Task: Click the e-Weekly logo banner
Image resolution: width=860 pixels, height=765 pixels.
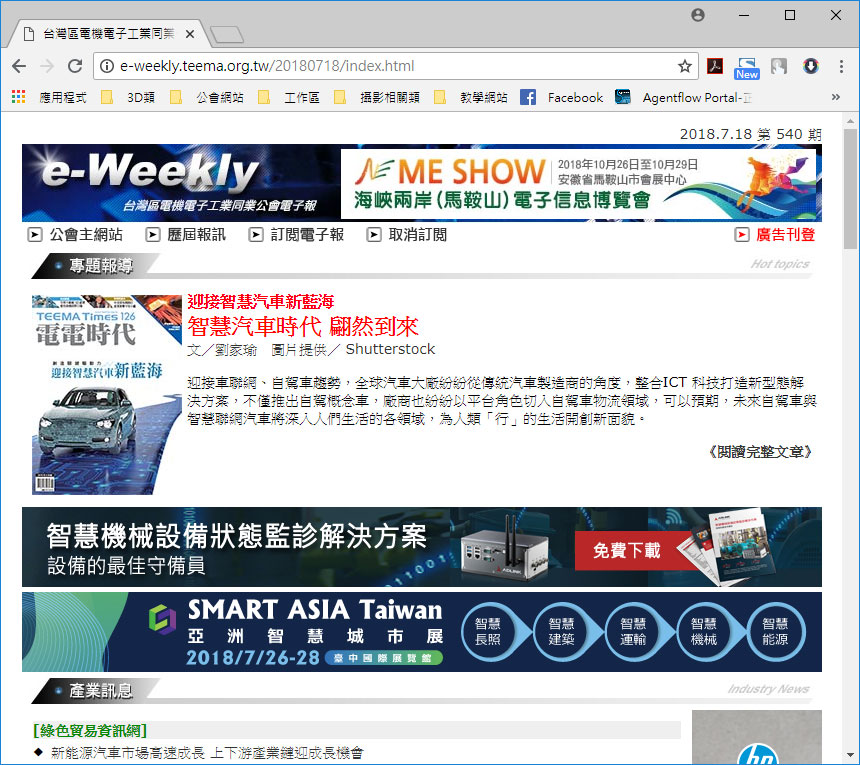Action: pyautogui.click(x=181, y=183)
